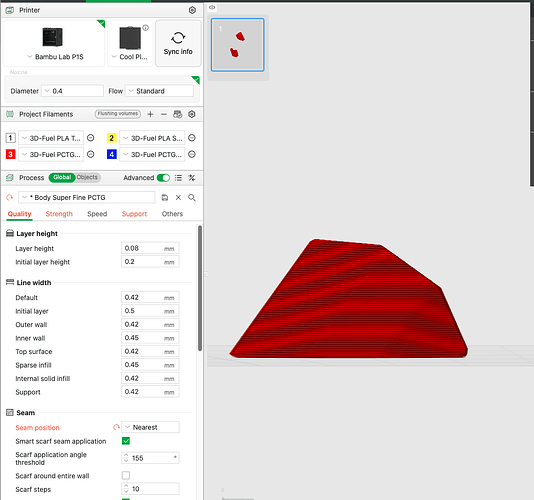Image resolution: width=534 pixels, height=500 pixels.
Task: Click Sparse infill width field
Action: [x=150, y=365]
